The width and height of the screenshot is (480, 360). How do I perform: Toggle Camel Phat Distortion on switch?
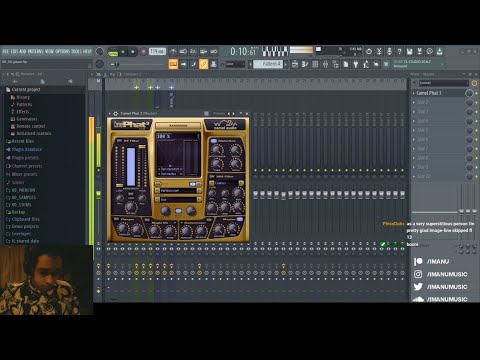pyautogui.click(x=214, y=141)
